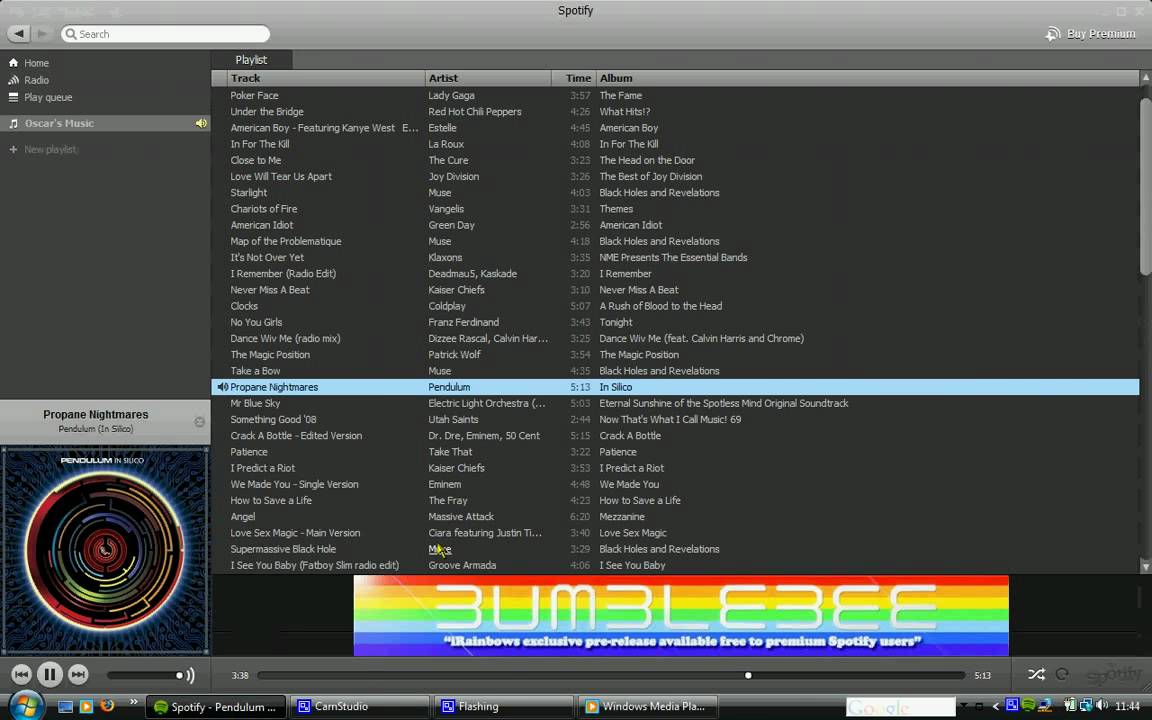Go back with the navigation arrow

(x=18, y=34)
